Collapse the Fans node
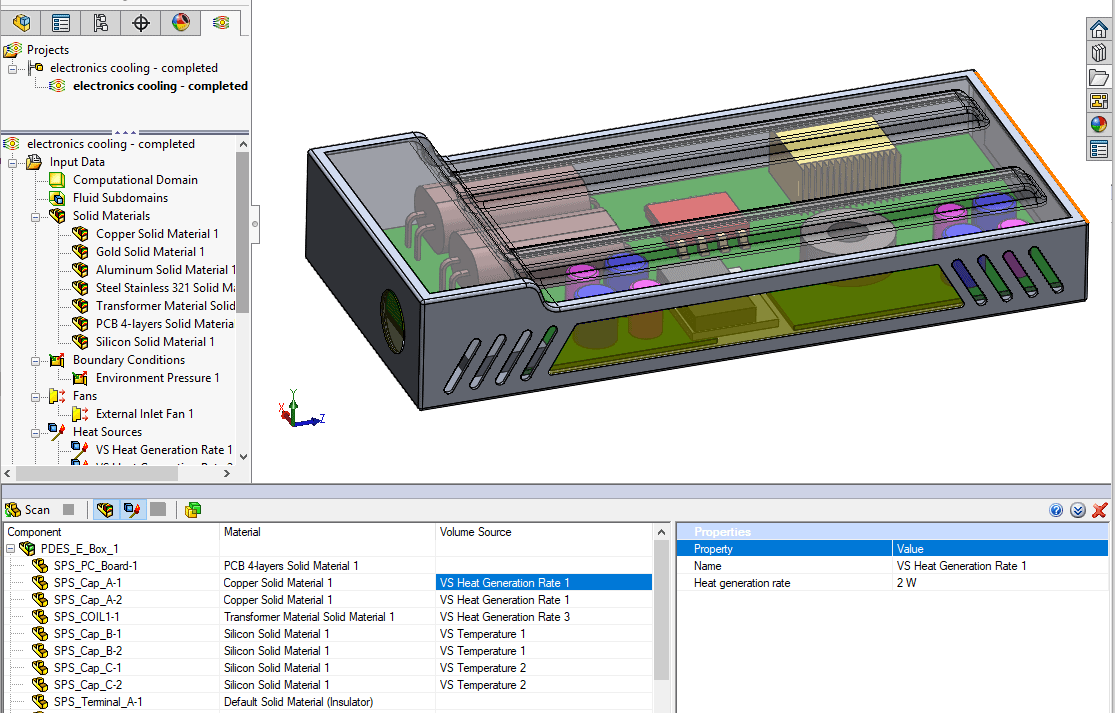The height and width of the screenshot is (713, 1115). tap(35, 397)
